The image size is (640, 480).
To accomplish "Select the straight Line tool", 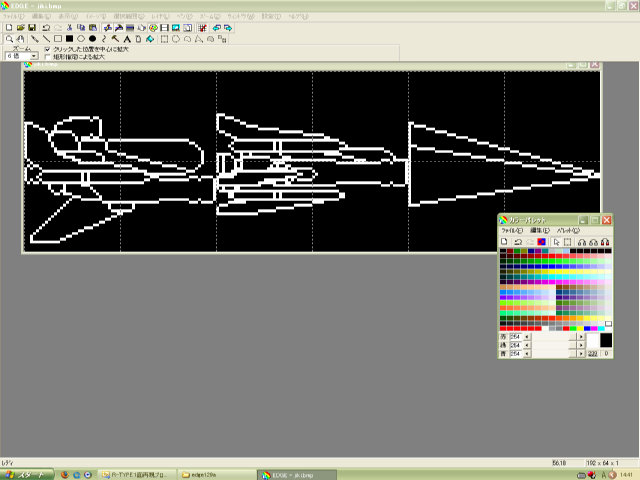I will coord(46,39).
